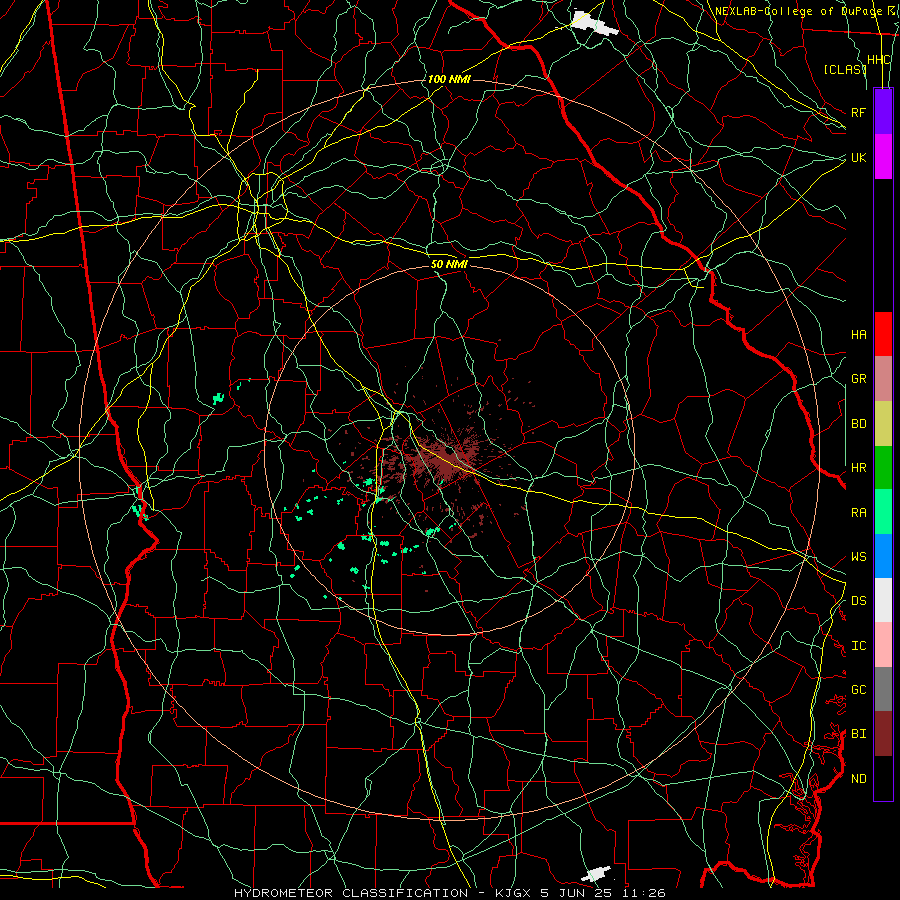Click the KJGX station identifier
The image size is (900, 900).
pos(514,893)
